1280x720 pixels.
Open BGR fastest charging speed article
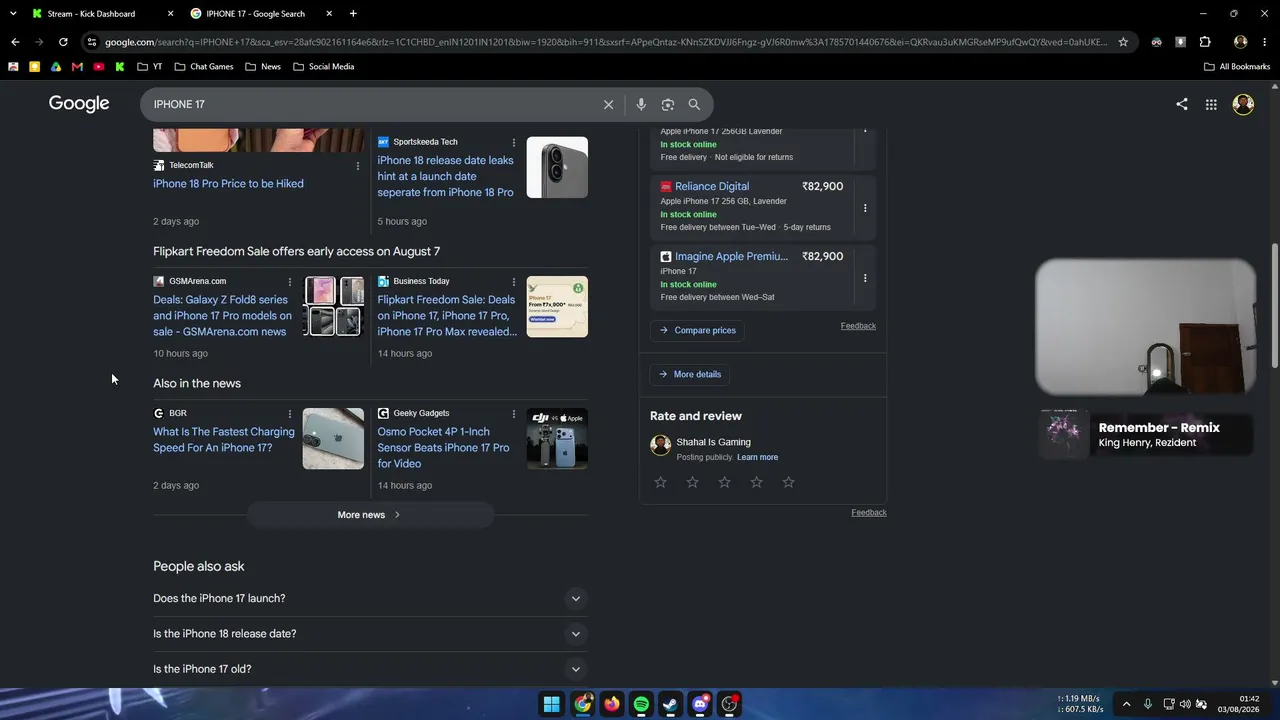(224, 440)
